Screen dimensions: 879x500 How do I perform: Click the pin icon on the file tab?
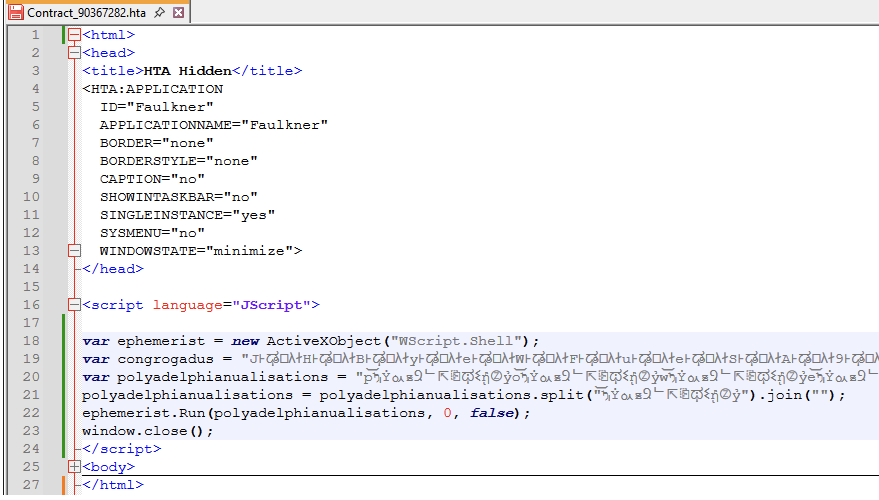click(x=160, y=12)
